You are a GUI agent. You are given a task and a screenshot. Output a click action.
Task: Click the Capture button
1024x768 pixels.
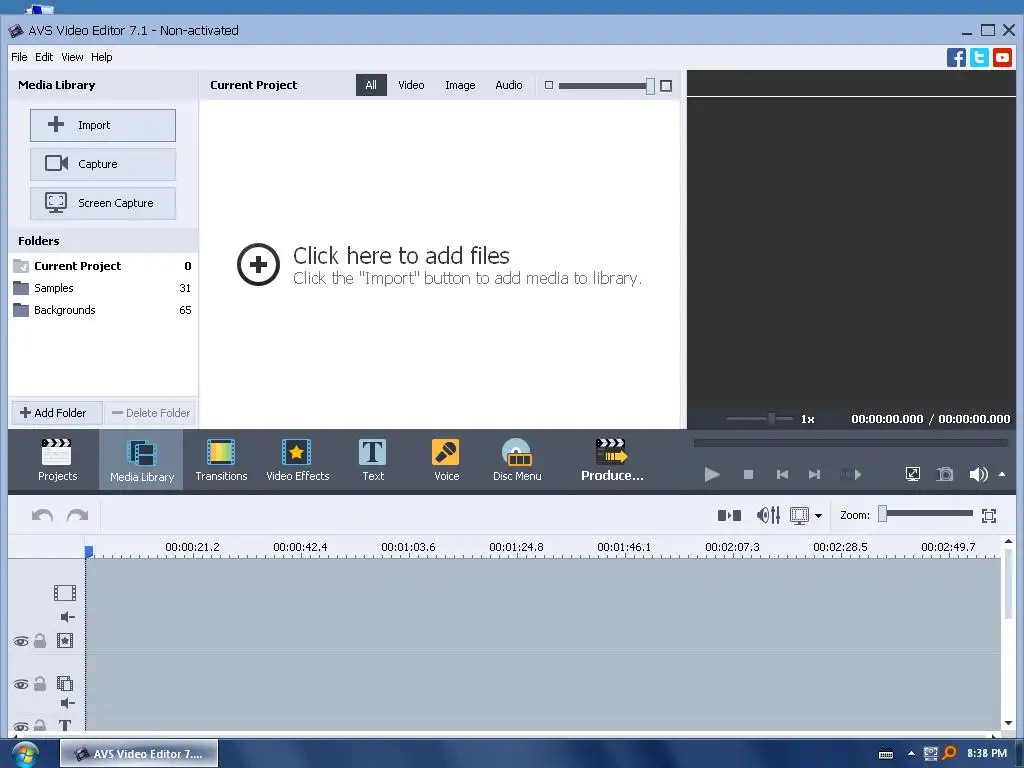point(103,164)
